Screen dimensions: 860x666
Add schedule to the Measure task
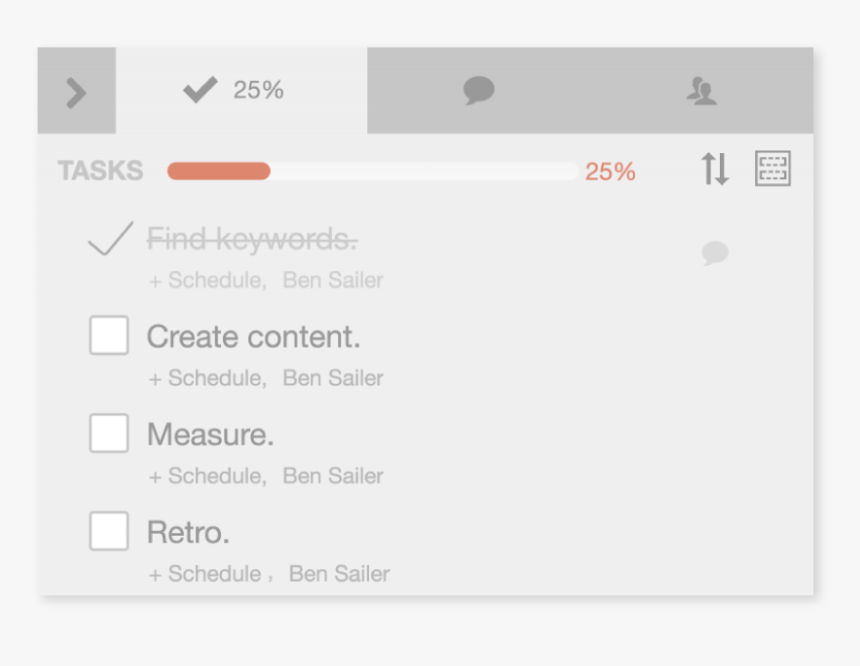207,476
